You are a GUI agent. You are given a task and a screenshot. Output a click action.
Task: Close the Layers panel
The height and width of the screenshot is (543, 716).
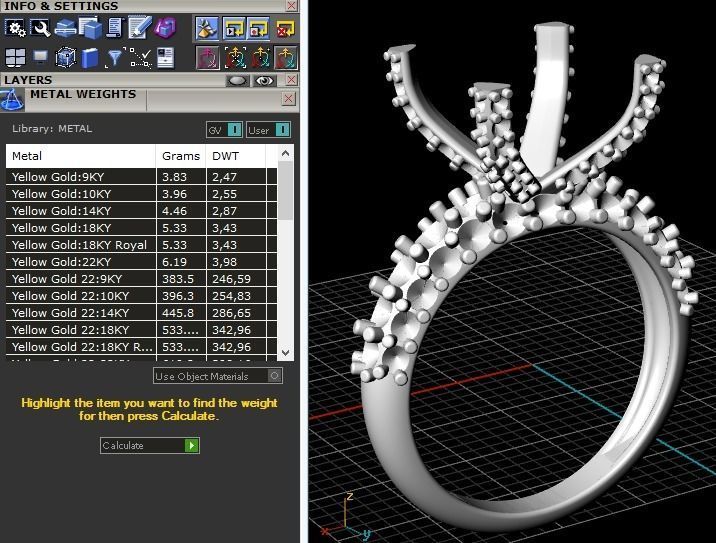point(291,80)
